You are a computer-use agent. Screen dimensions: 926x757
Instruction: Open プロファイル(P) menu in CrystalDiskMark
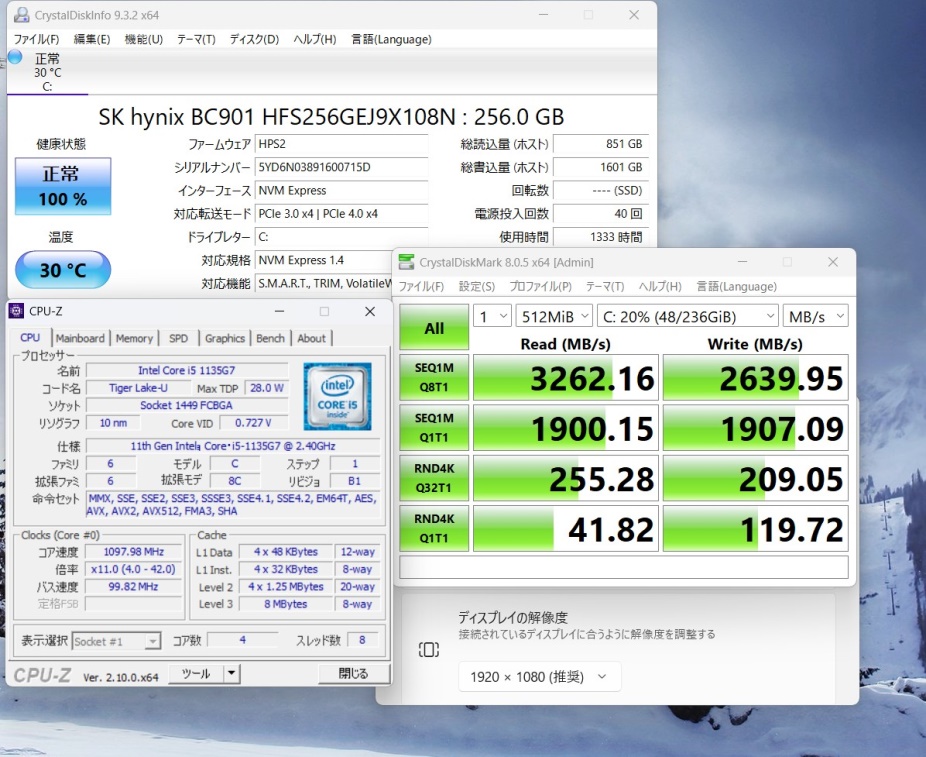pos(540,286)
